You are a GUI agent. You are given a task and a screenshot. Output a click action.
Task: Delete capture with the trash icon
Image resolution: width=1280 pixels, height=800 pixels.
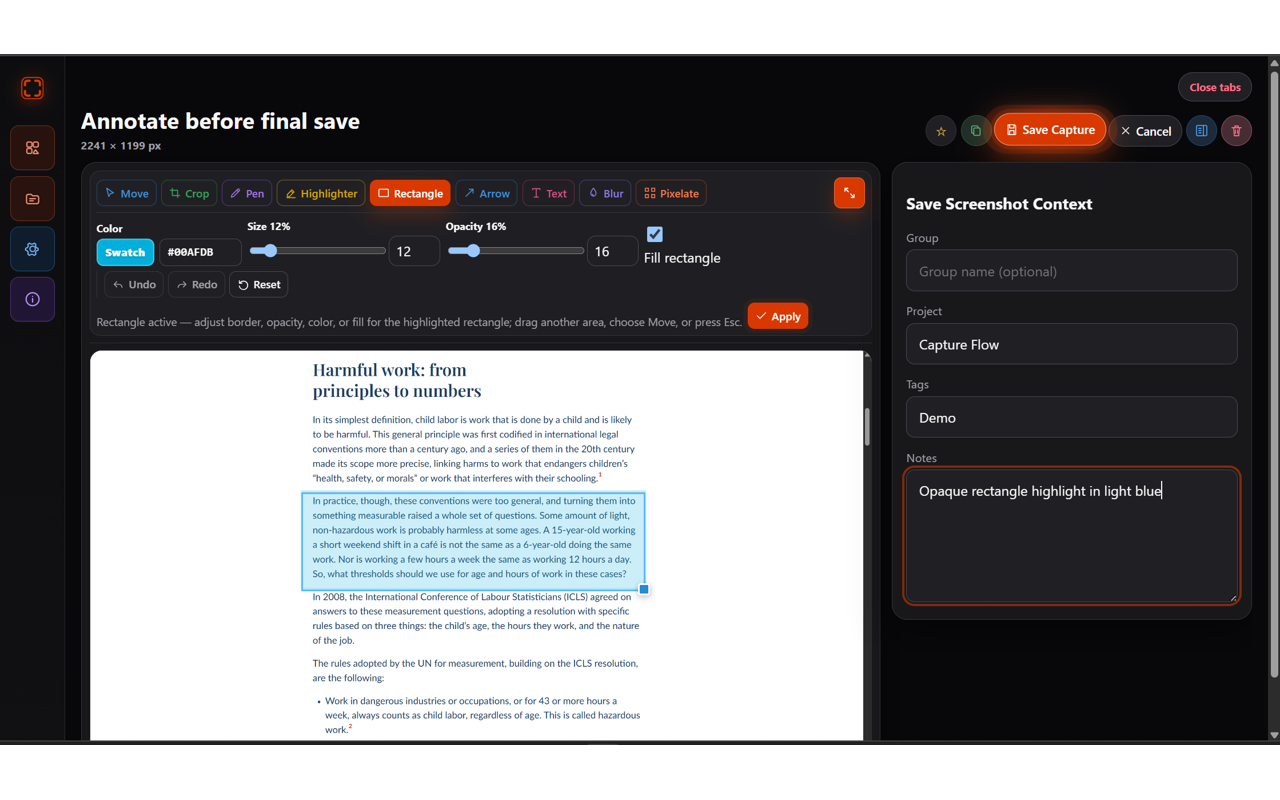click(x=1236, y=131)
